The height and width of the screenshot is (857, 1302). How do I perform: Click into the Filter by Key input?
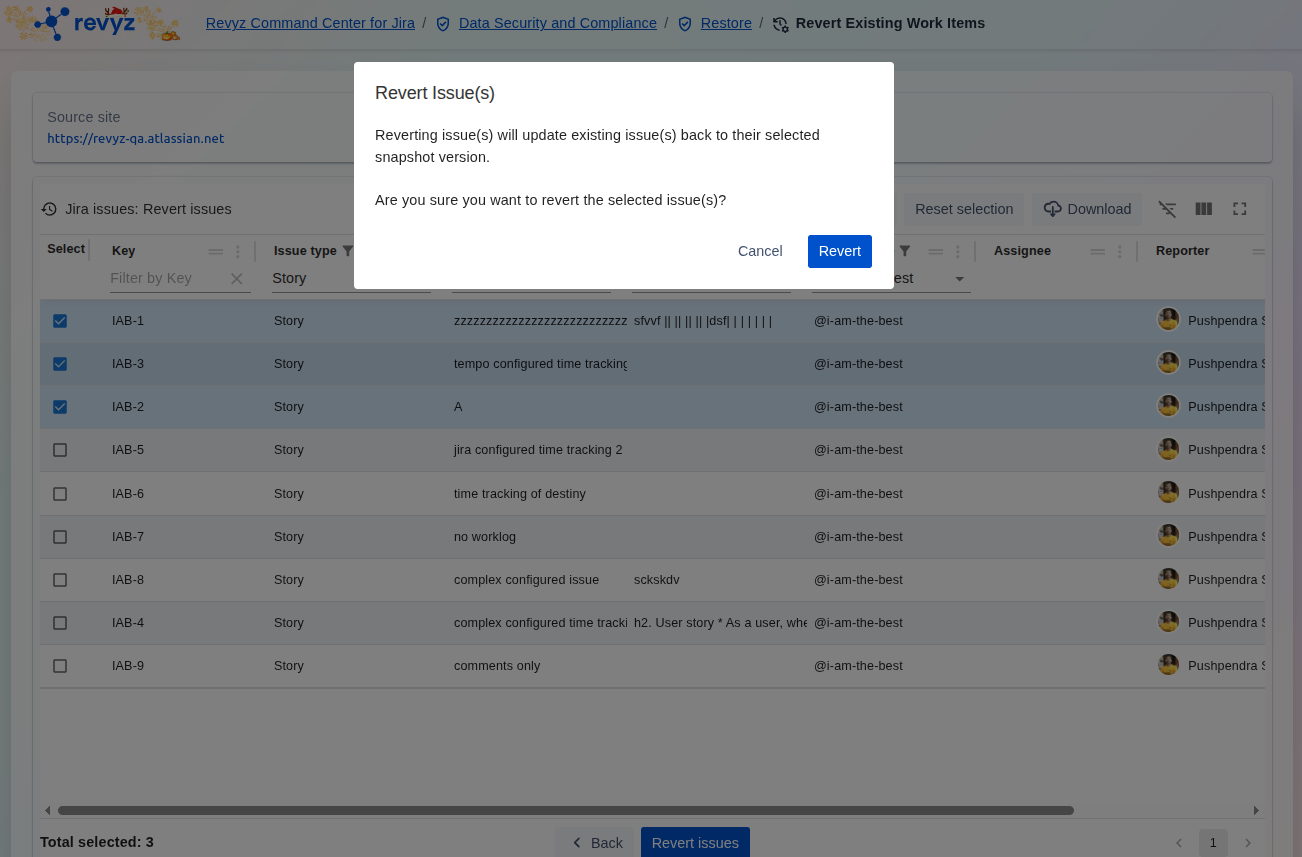[x=165, y=279]
